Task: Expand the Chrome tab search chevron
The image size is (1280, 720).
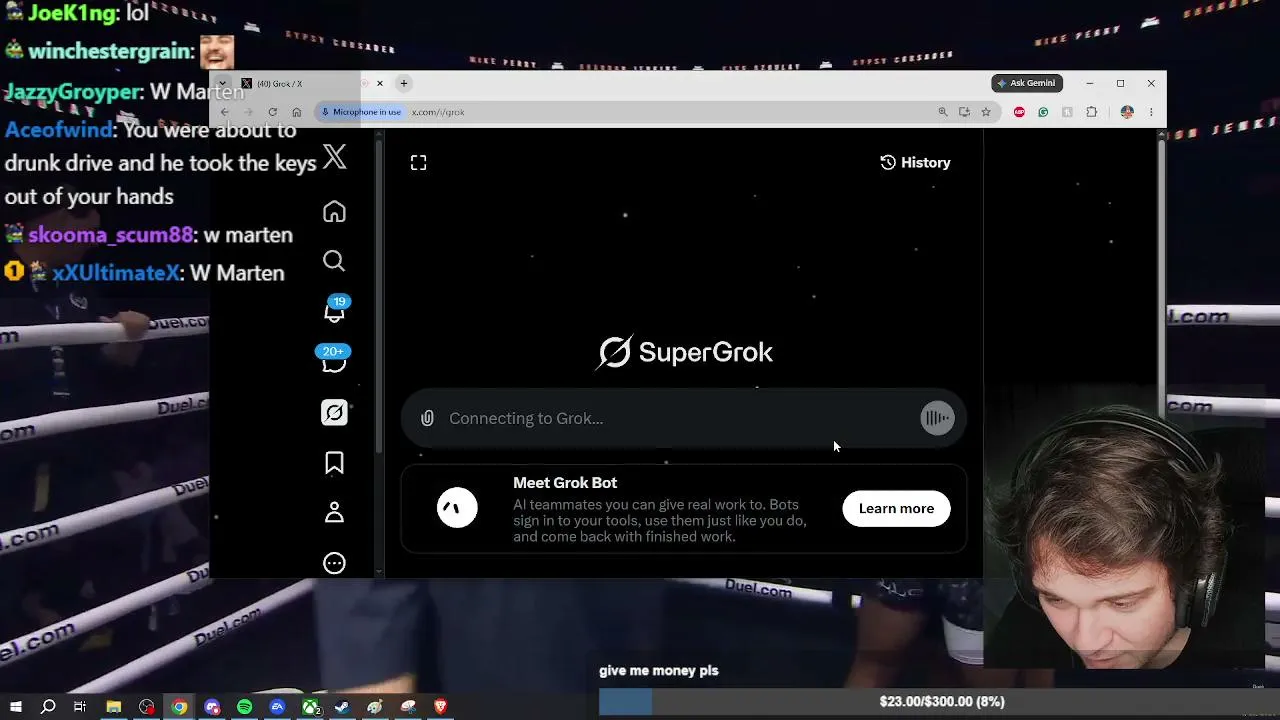Action: tap(223, 83)
